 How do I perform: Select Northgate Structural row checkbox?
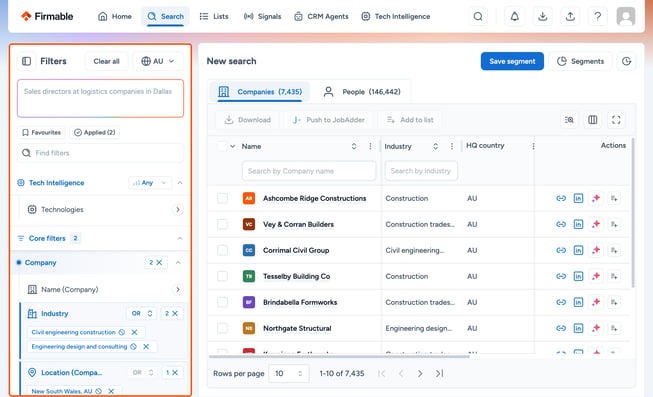pyautogui.click(x=222, y=328)
